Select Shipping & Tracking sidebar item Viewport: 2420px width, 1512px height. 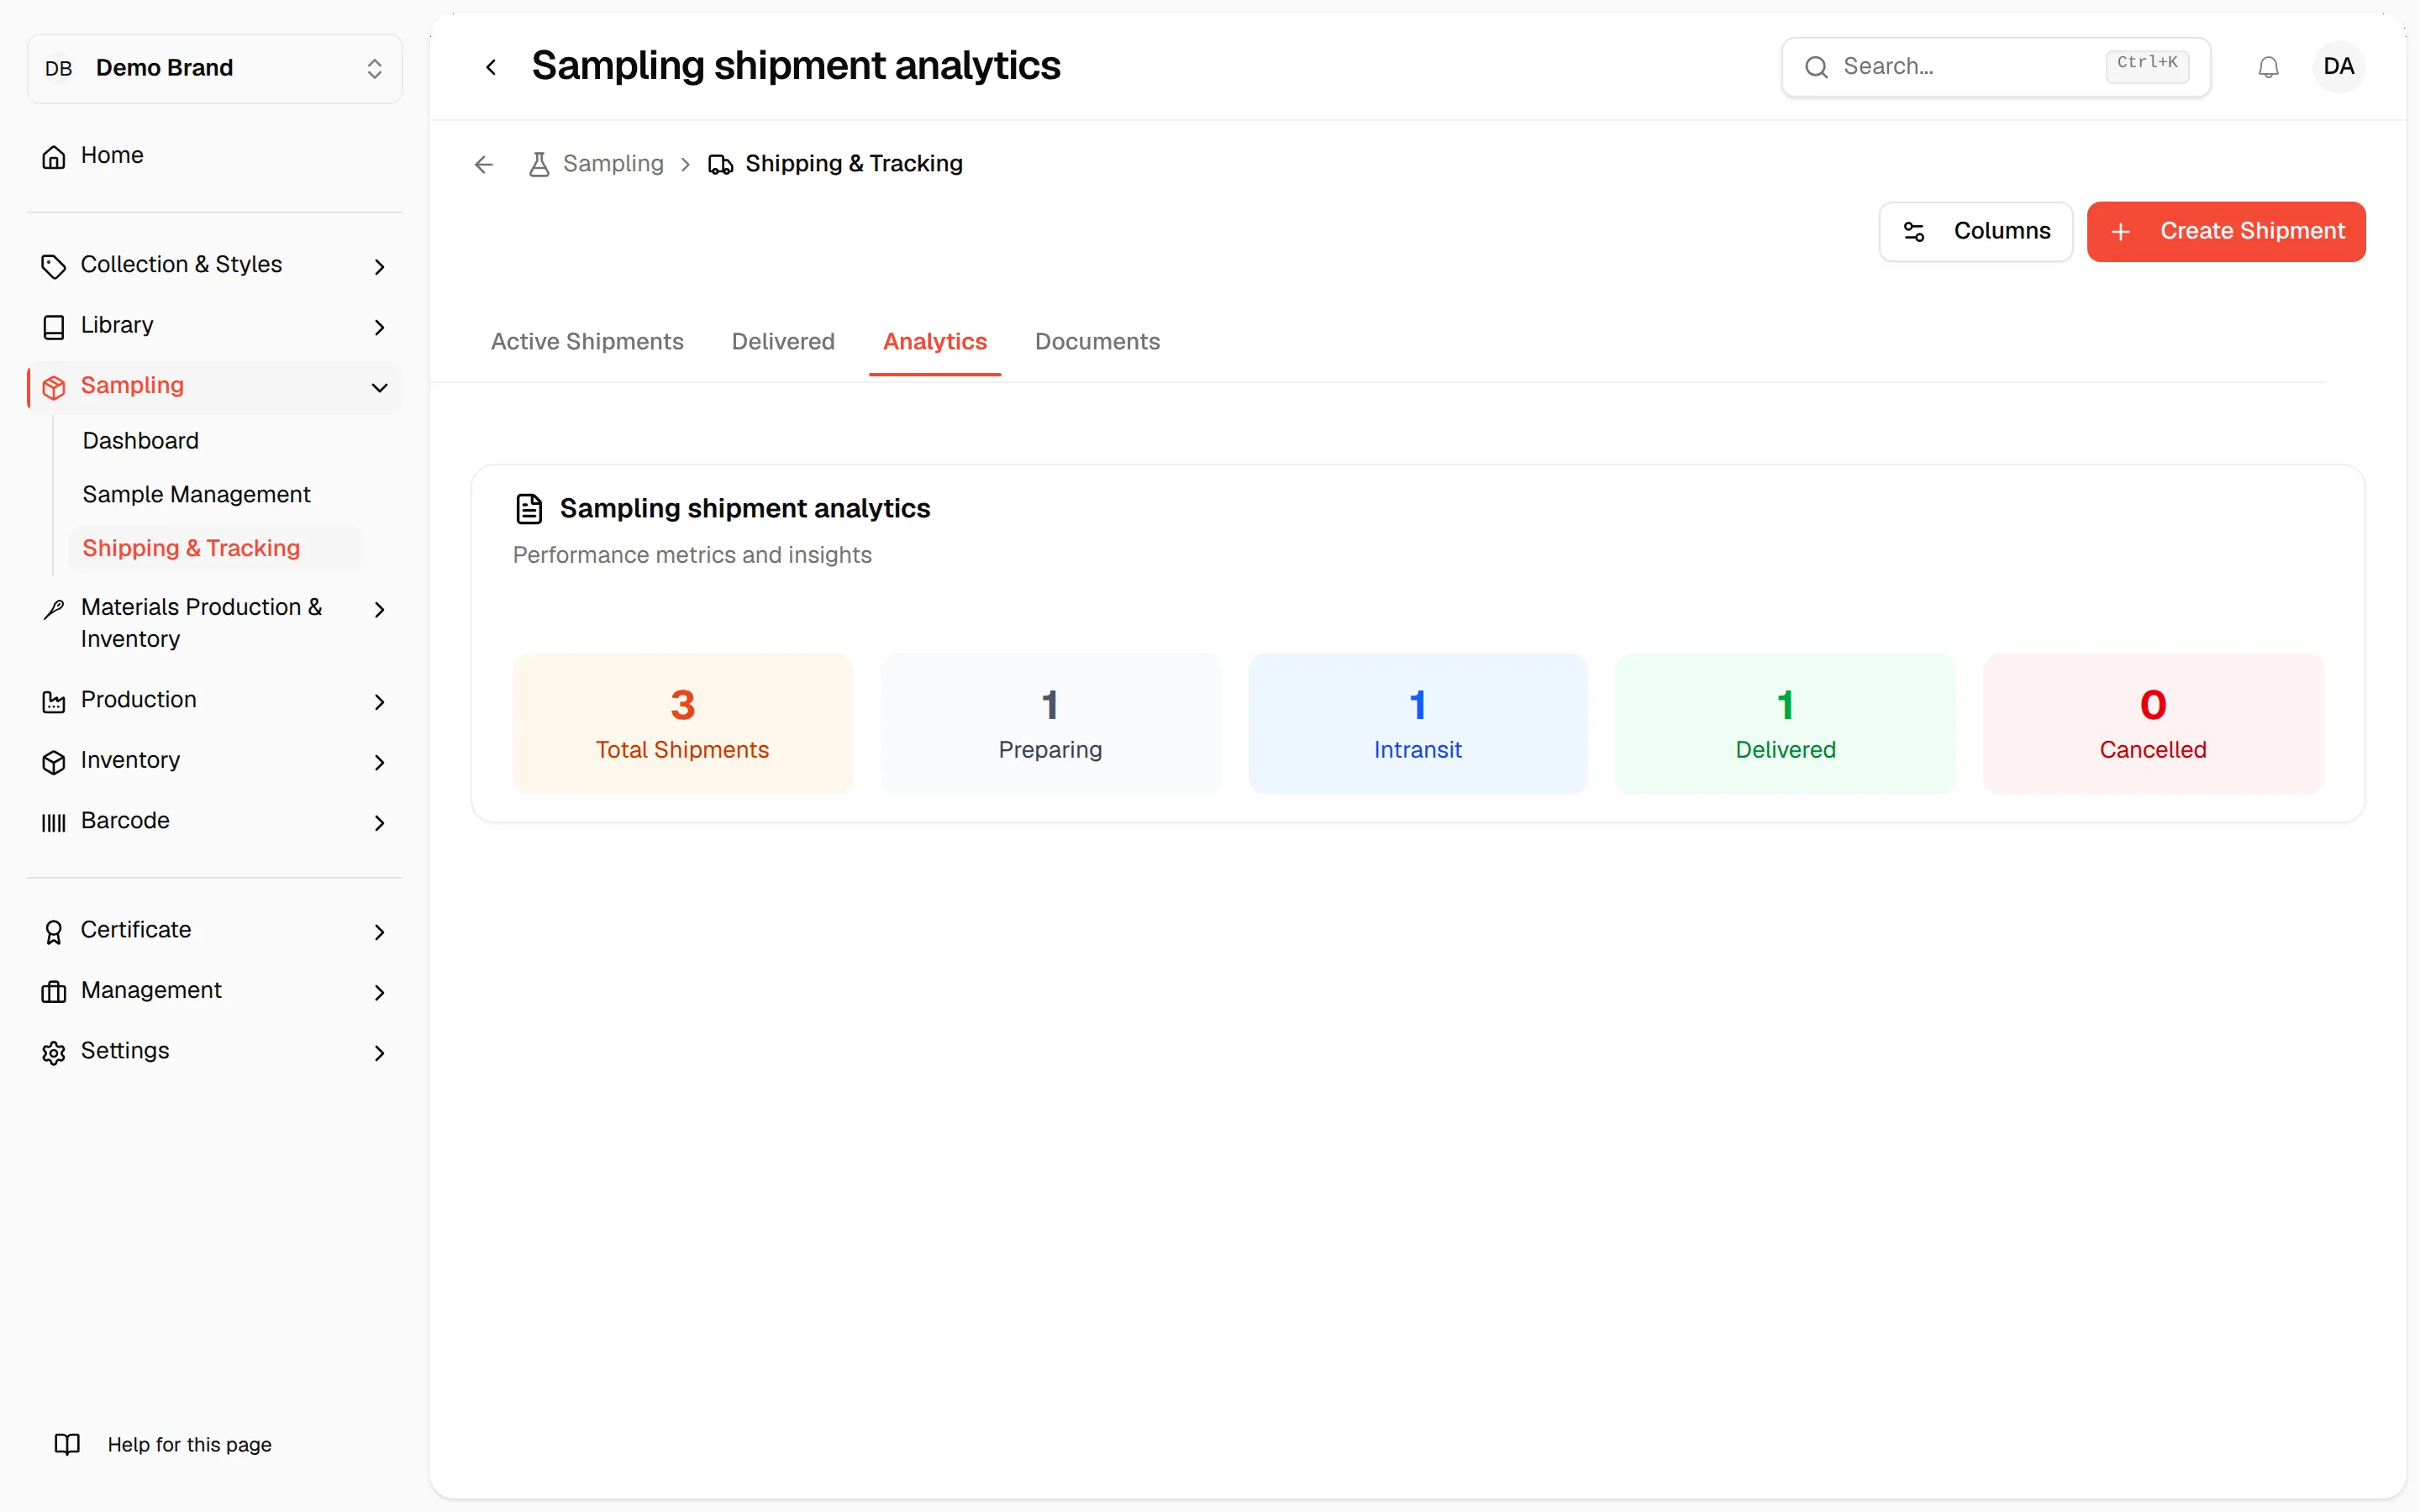[215, 548]
